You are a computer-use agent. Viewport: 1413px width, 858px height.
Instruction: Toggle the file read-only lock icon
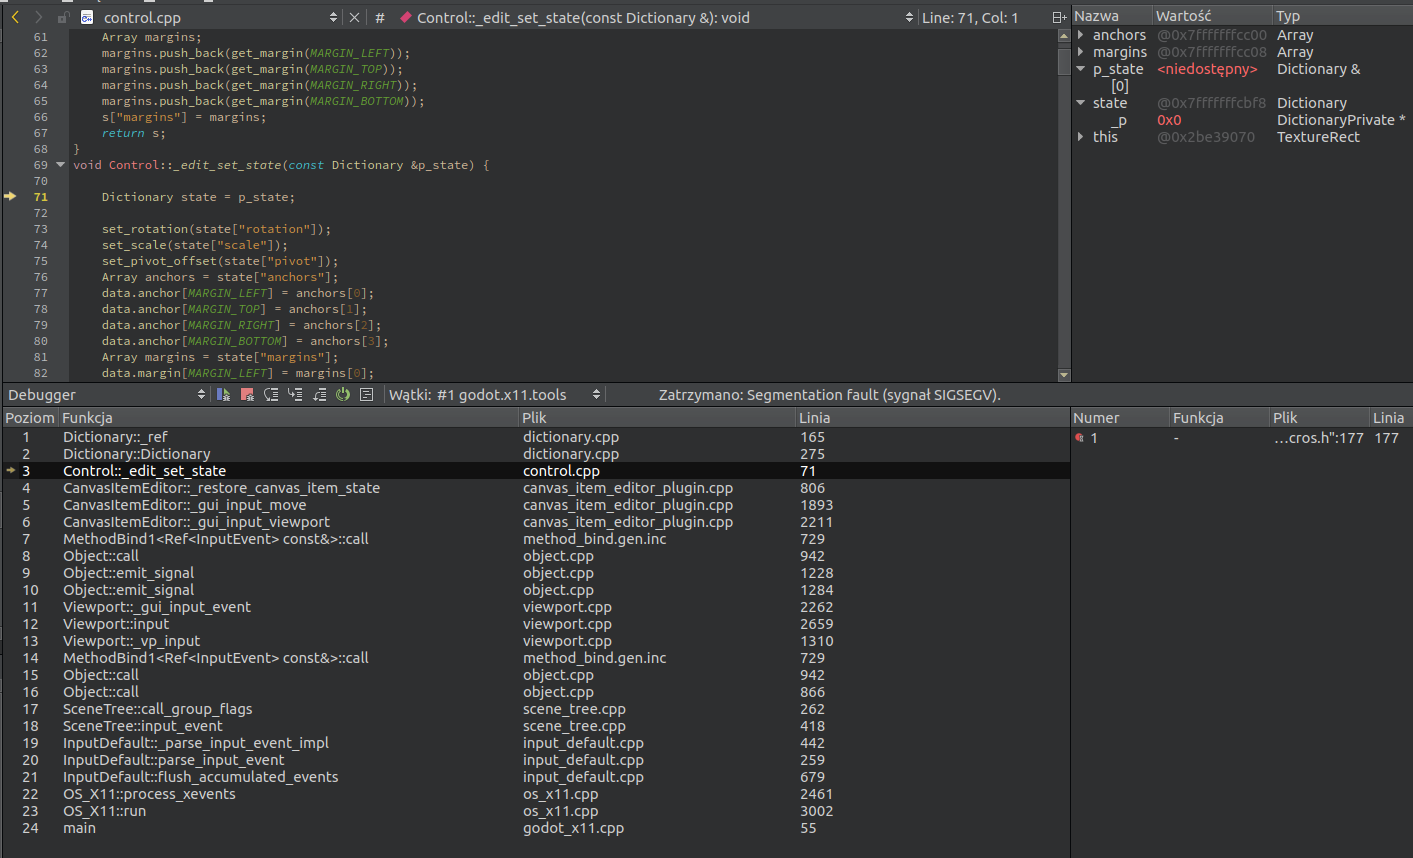(62, 17)
